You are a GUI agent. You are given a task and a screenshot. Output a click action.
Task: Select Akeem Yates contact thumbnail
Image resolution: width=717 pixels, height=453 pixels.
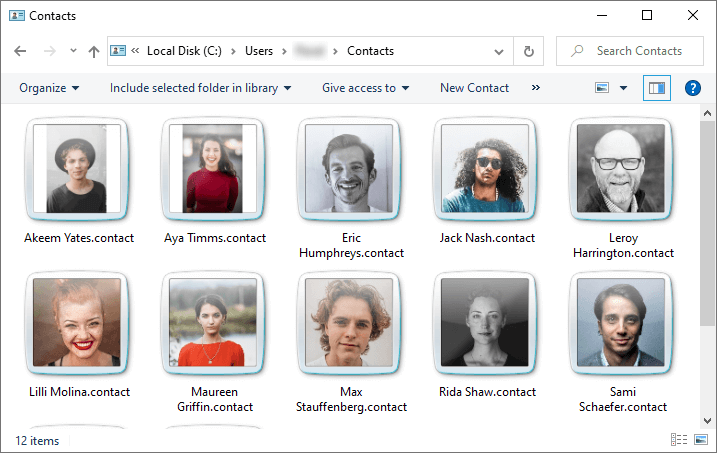[77, 169]
